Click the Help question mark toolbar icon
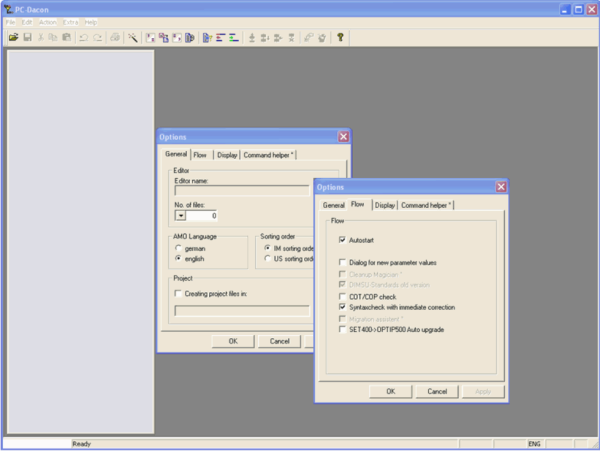This screenshot has width=600, height=451. click(340, 37)
